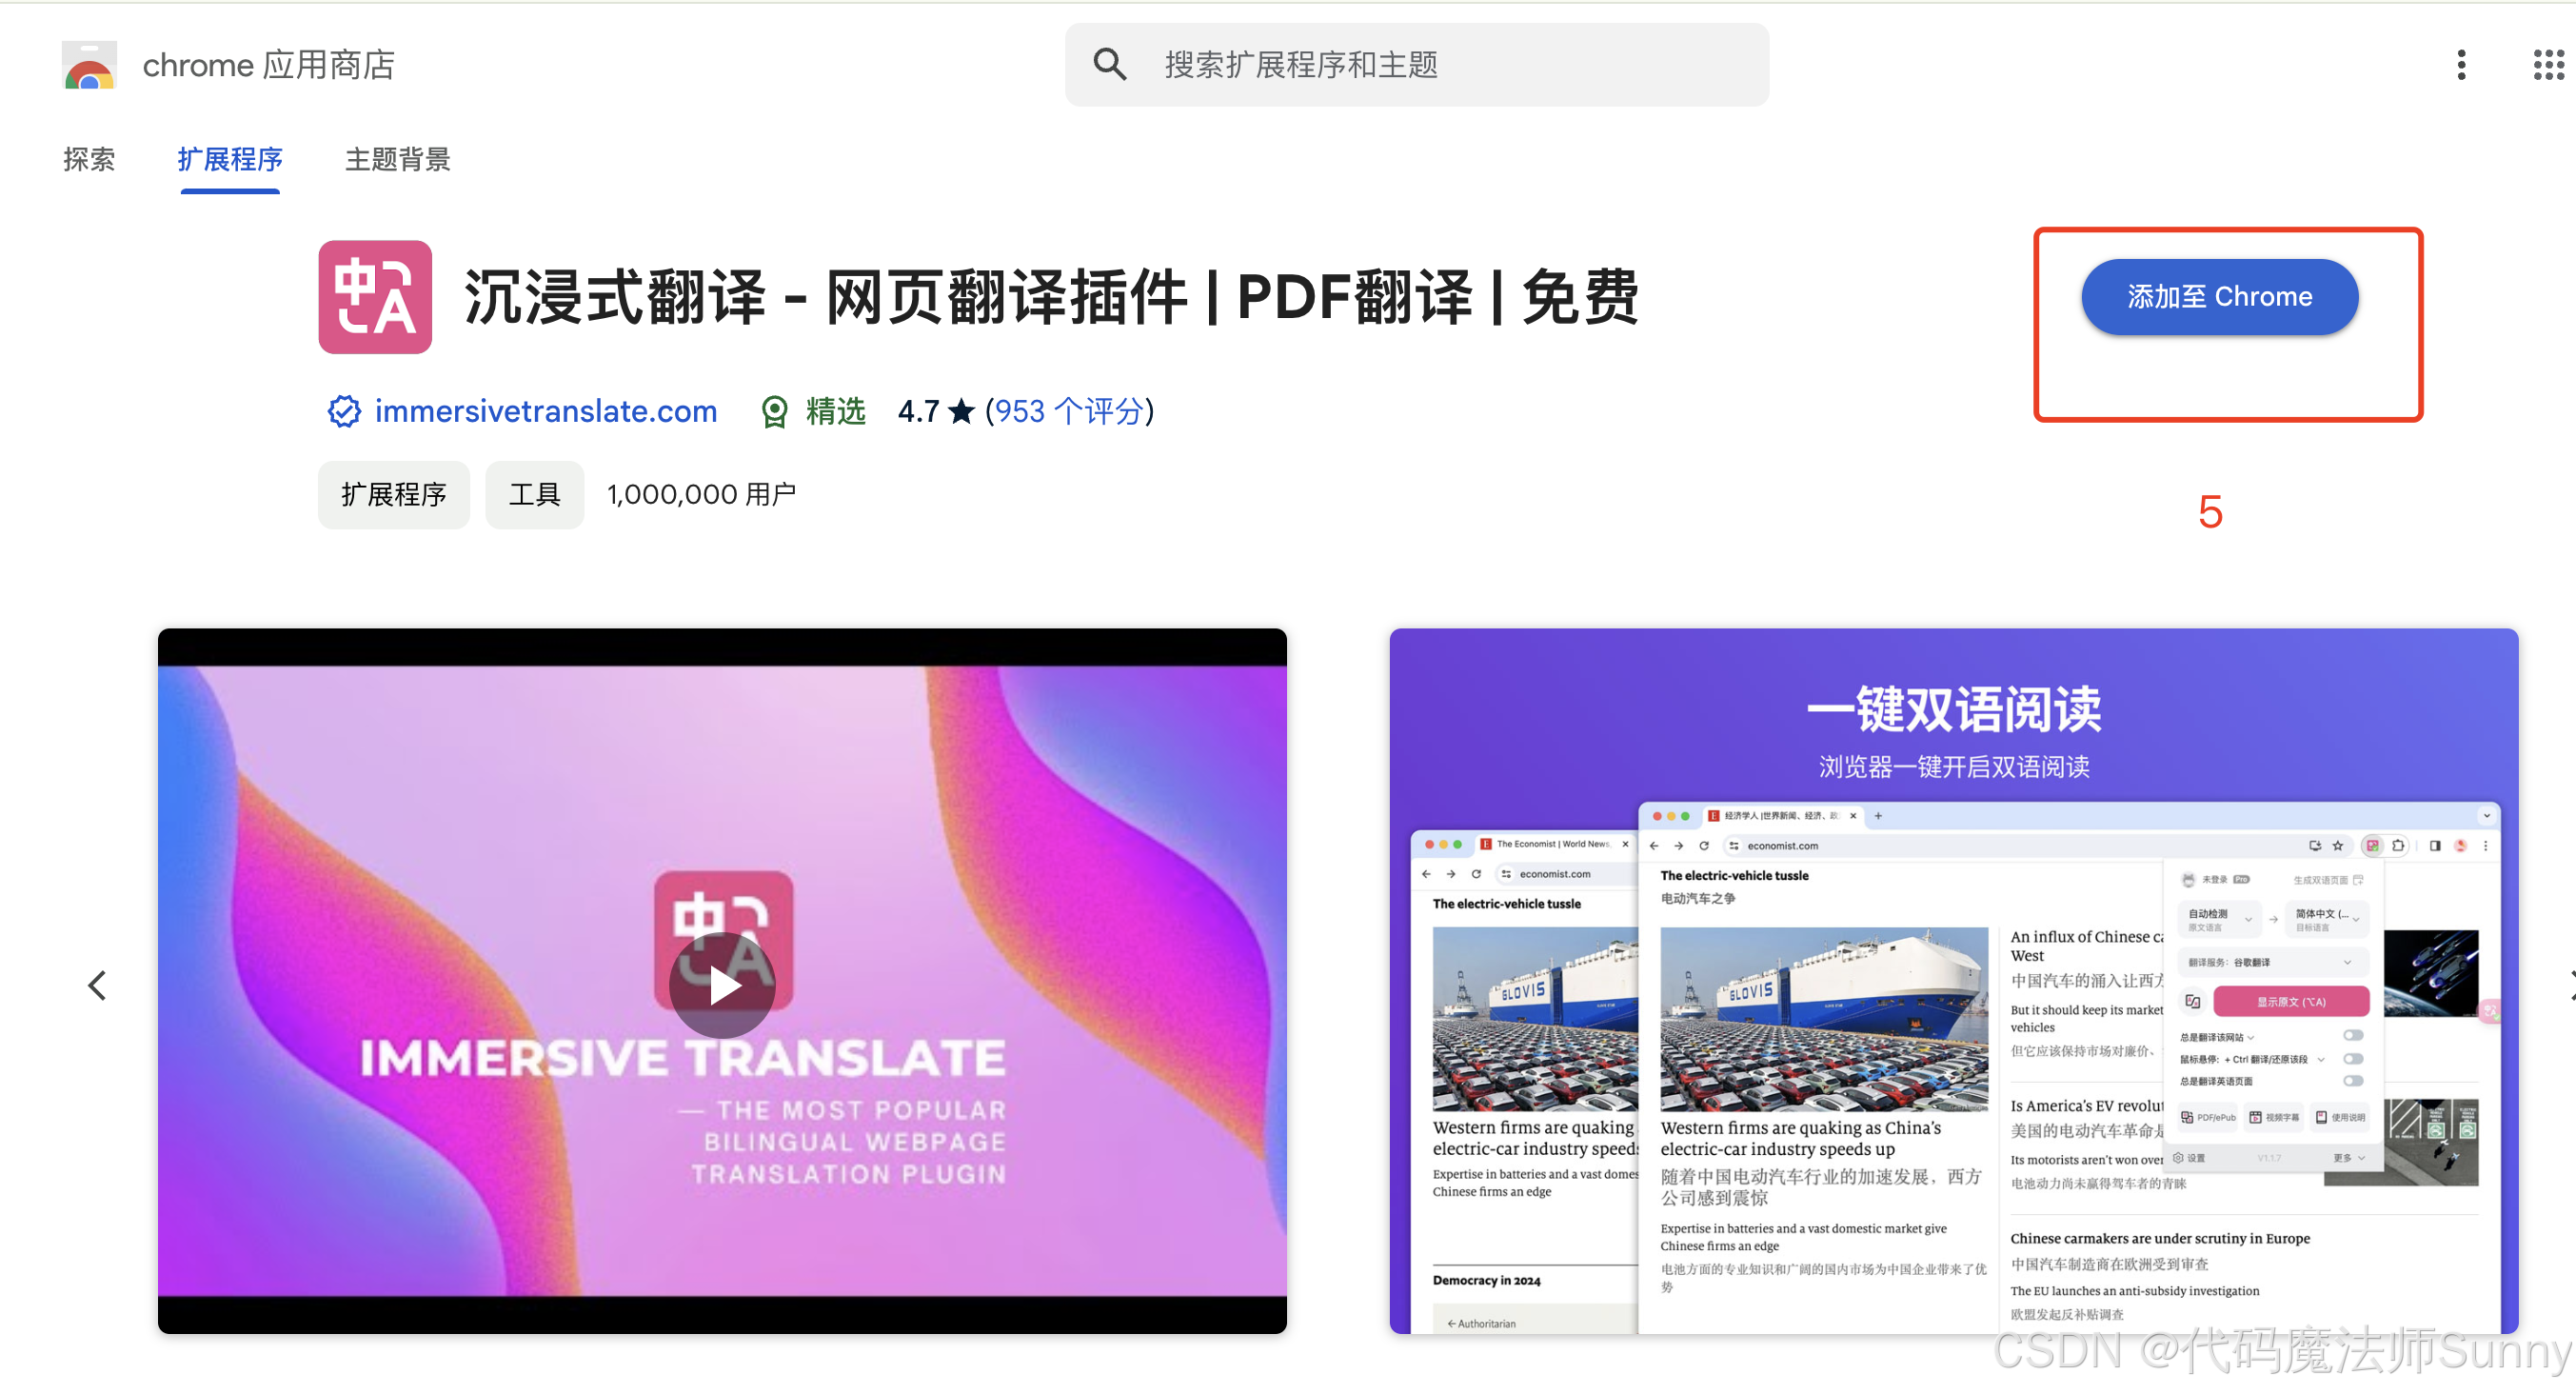The image size is (2576, 1394).
Task: Open the 一键双语阅读 screenshot thumbnail
Action: coord(1953,981)
